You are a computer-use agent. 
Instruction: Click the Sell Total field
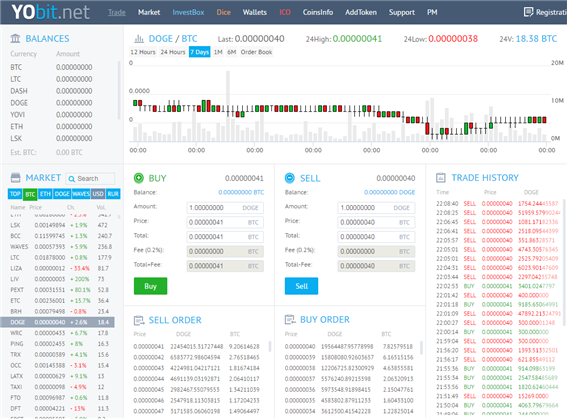tap(376, 237)
